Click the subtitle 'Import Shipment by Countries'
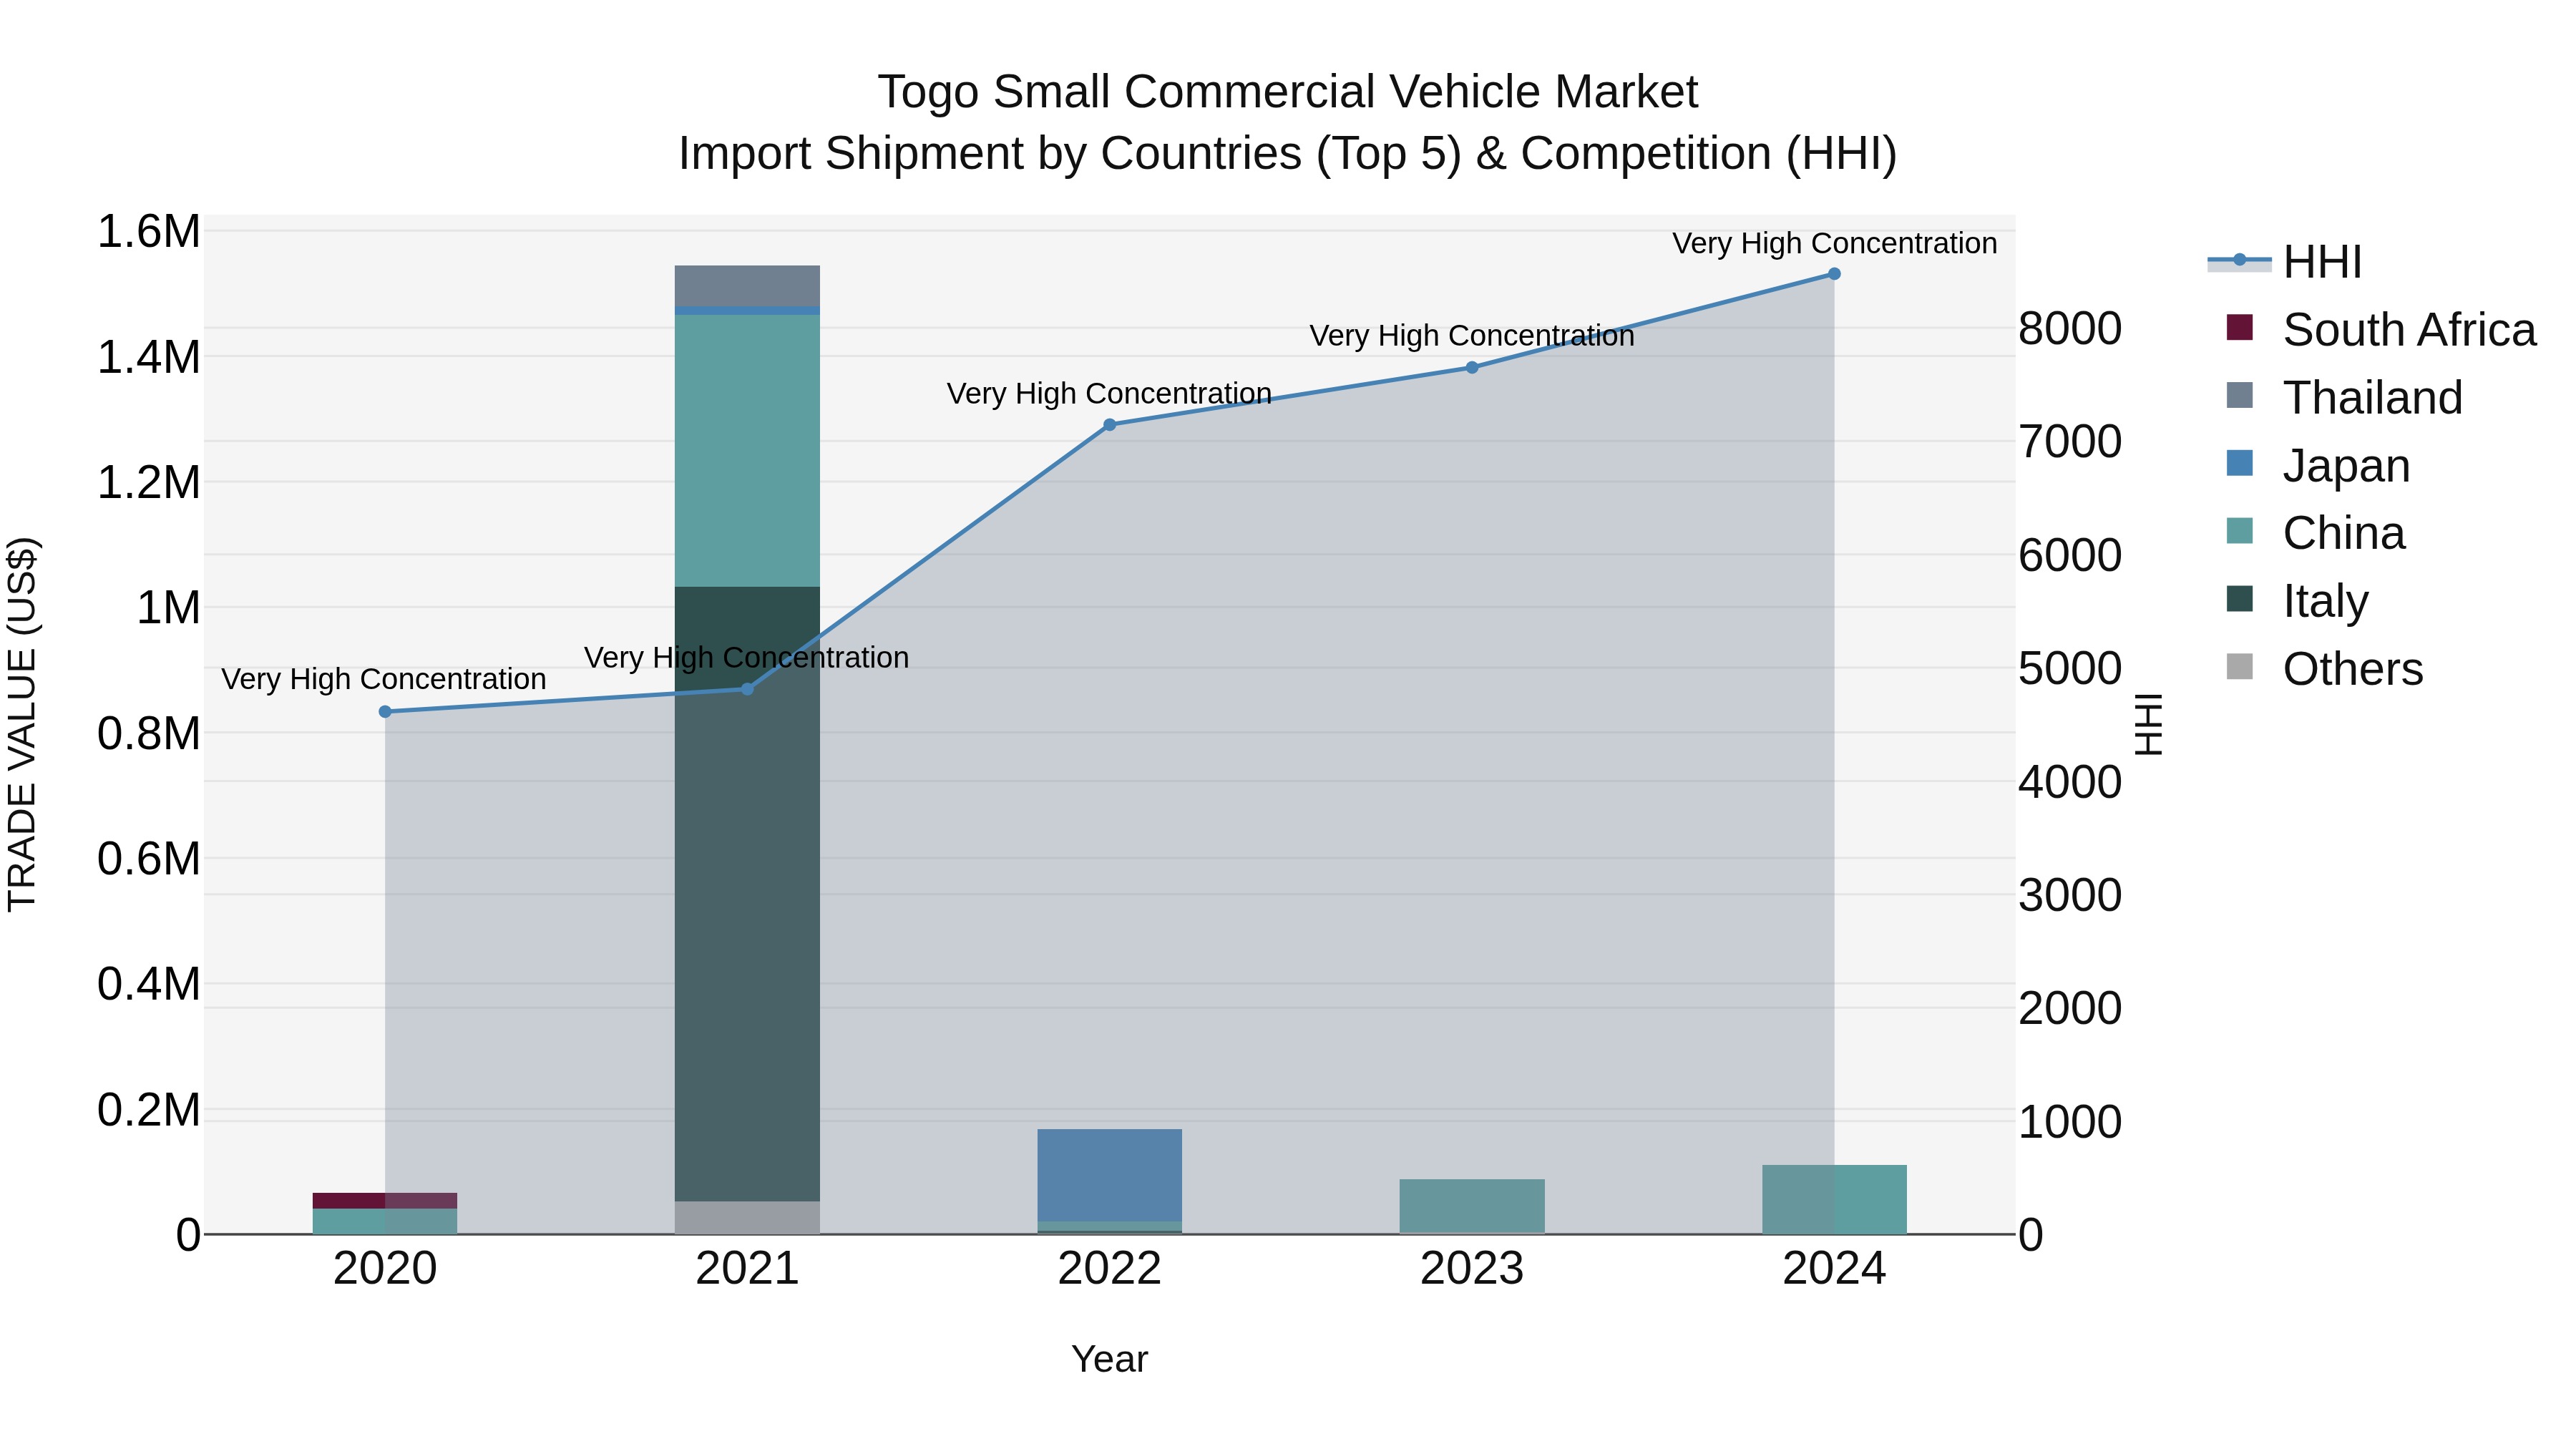2576x1449 pixels. tap(992, 154)
